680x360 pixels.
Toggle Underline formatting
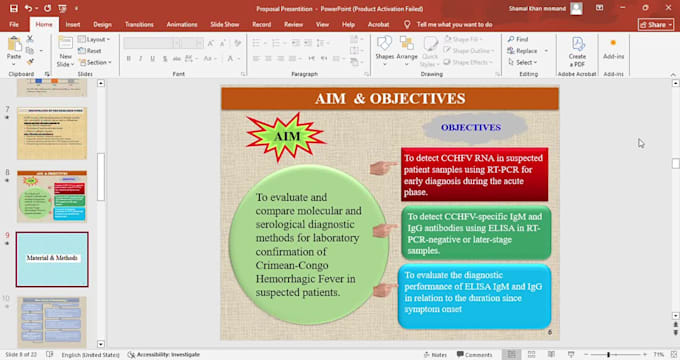coord(153,59)
